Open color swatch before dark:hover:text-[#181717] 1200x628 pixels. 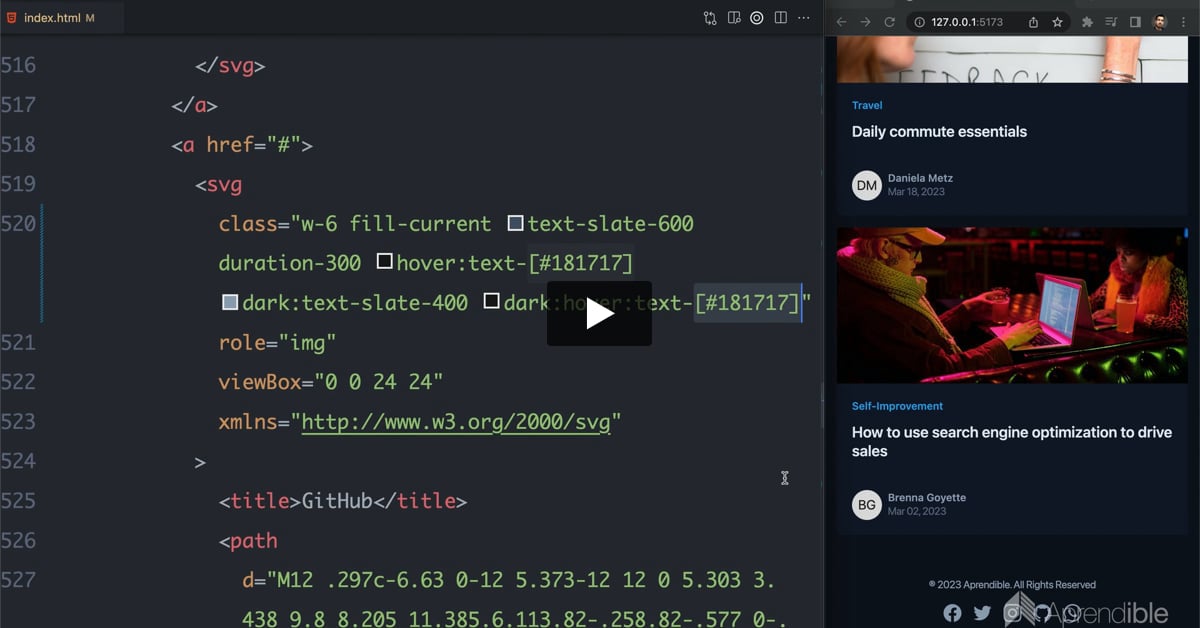pyautogui.click(x=491, y=302)
